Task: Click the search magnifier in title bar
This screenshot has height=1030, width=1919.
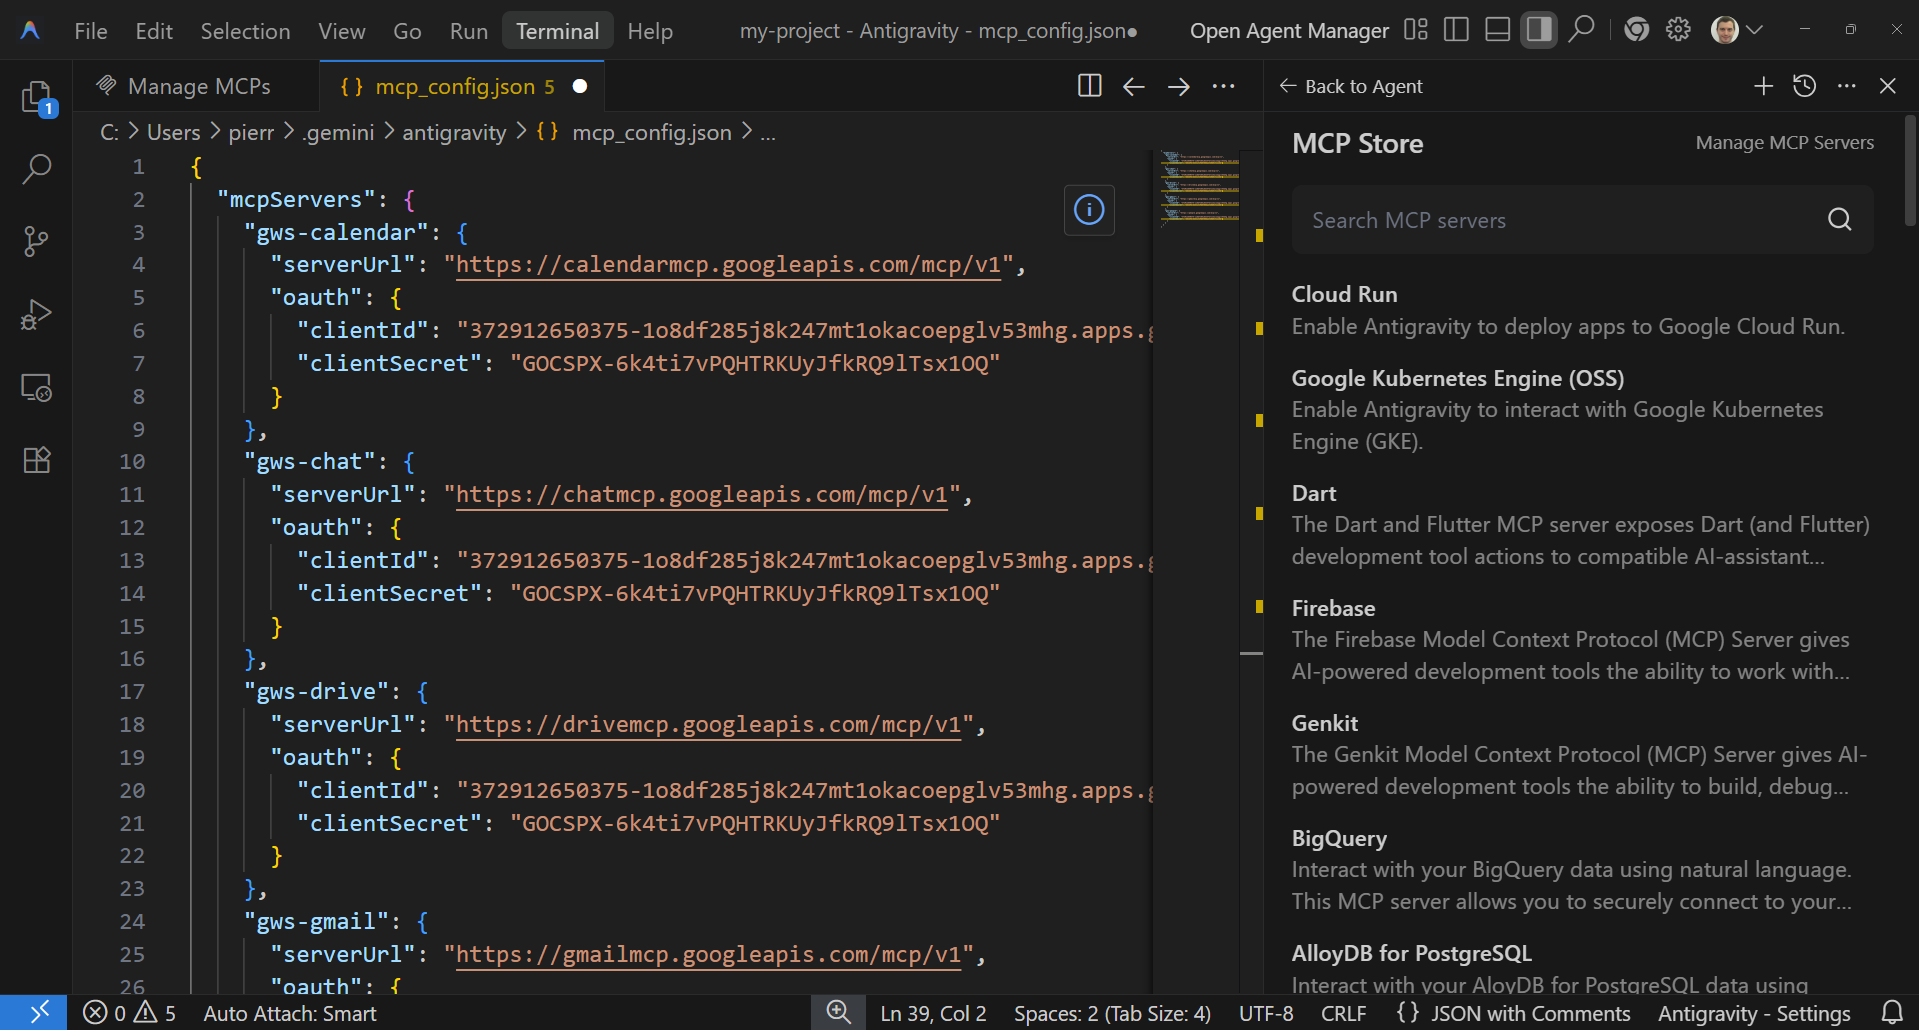Action: pos(1581,29)
